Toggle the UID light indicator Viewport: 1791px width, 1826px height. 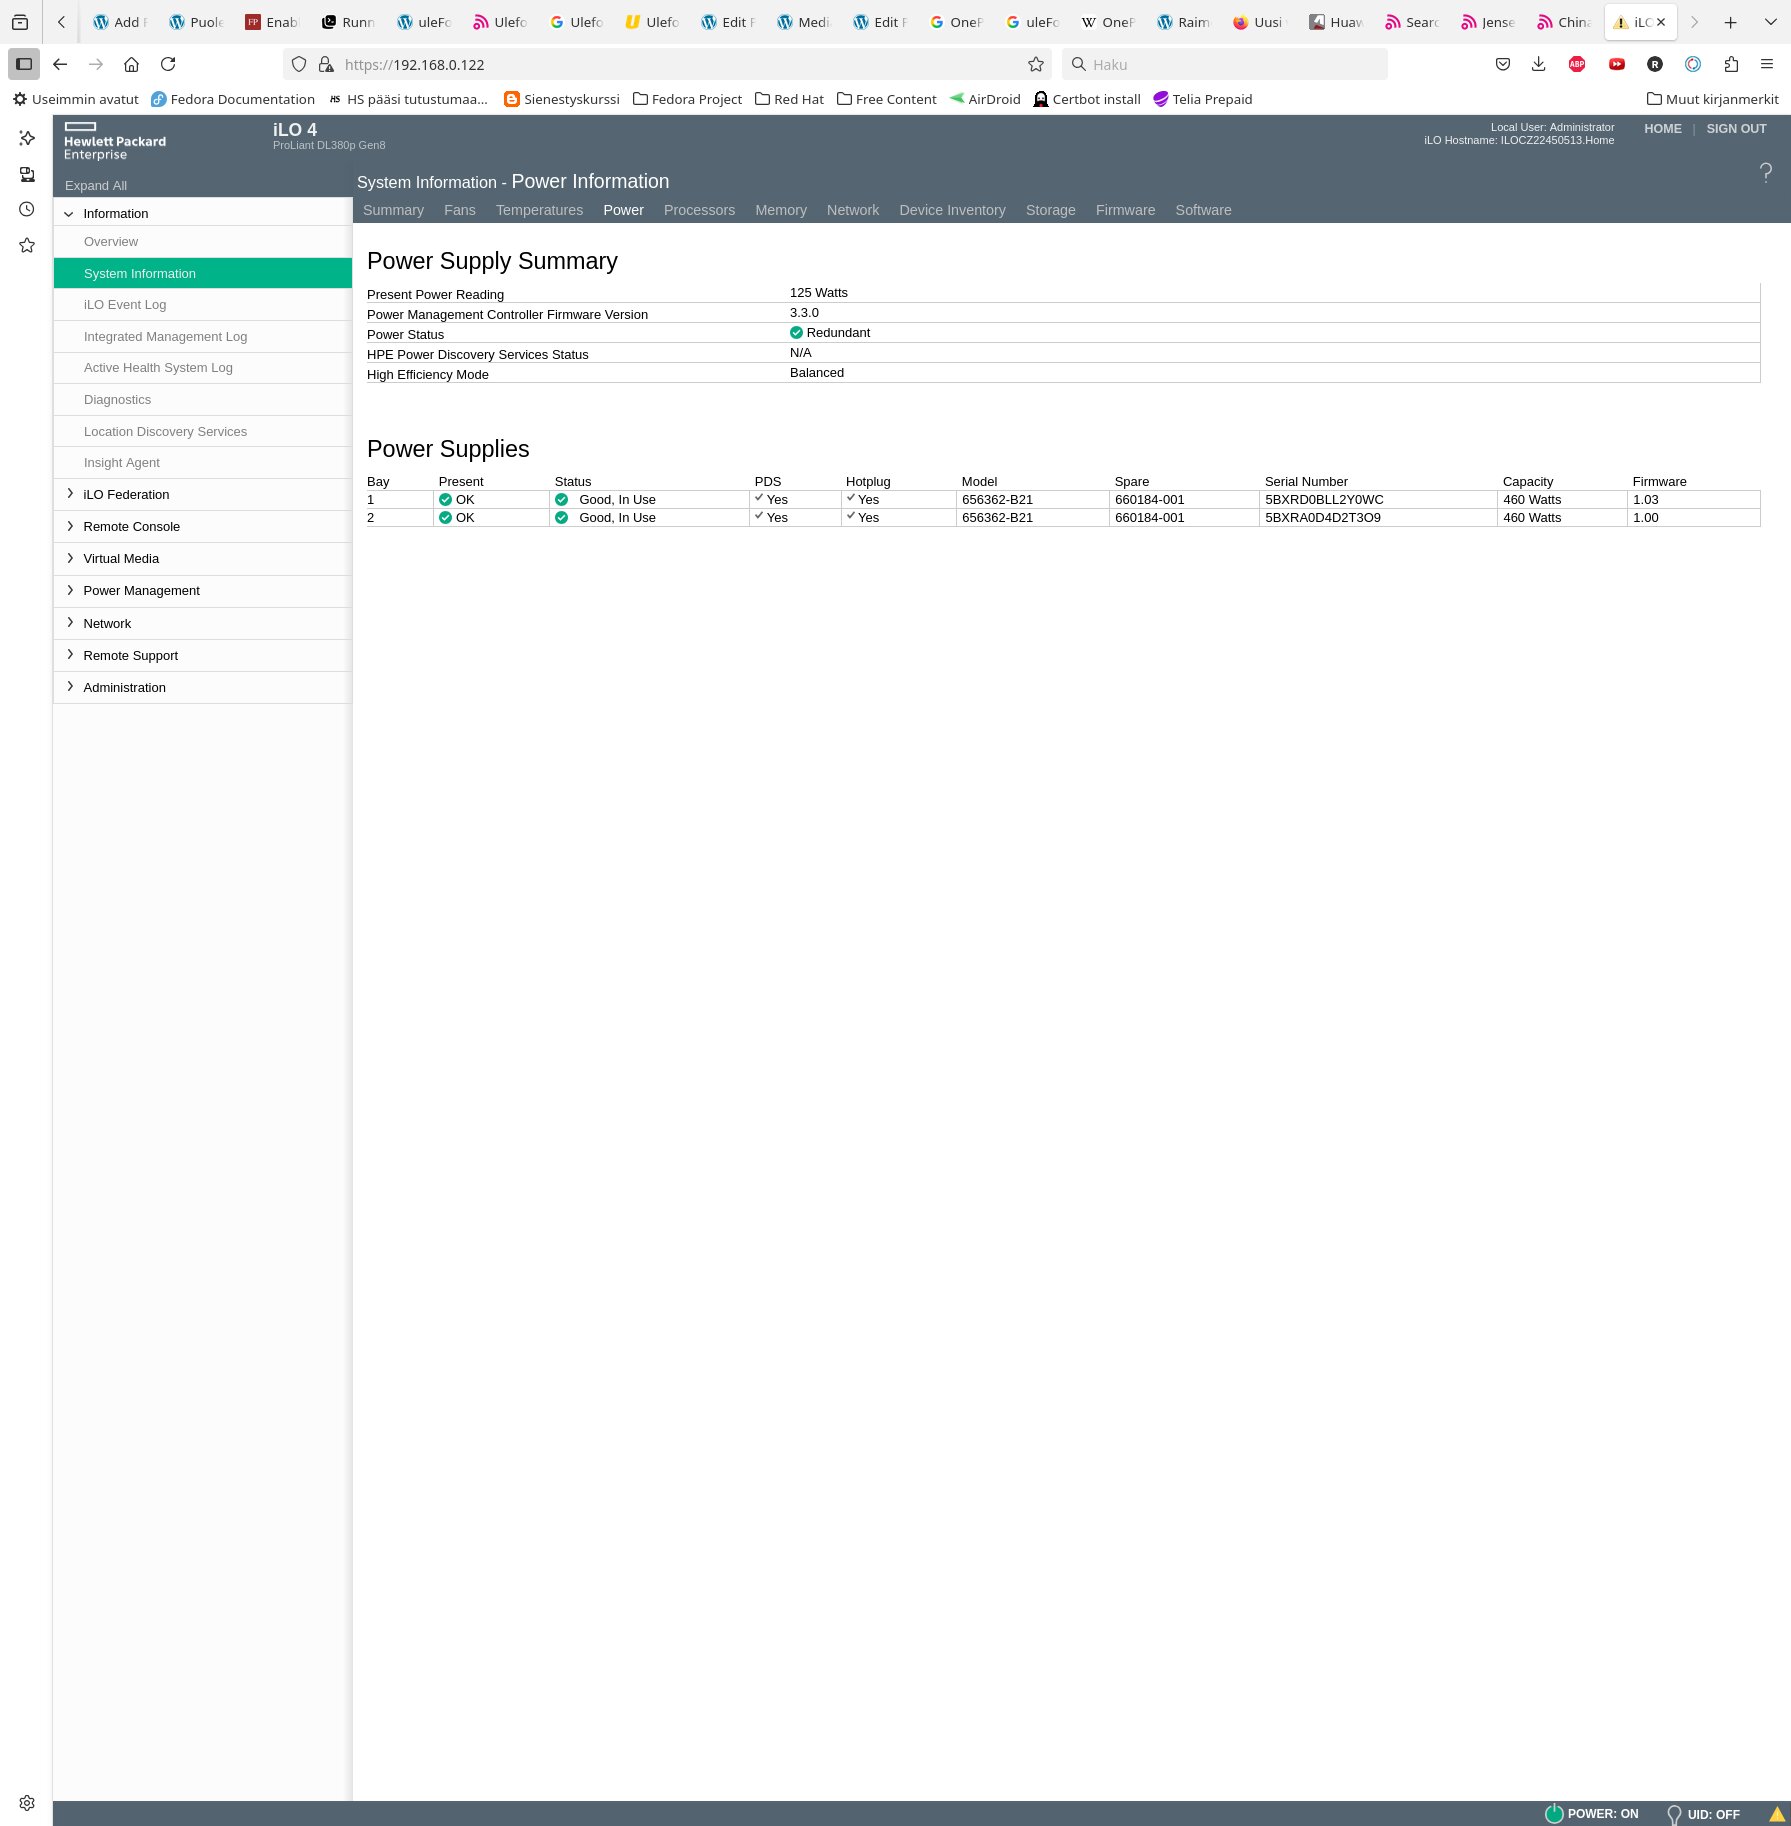pyautogui.click(x=1674, y=1813)
